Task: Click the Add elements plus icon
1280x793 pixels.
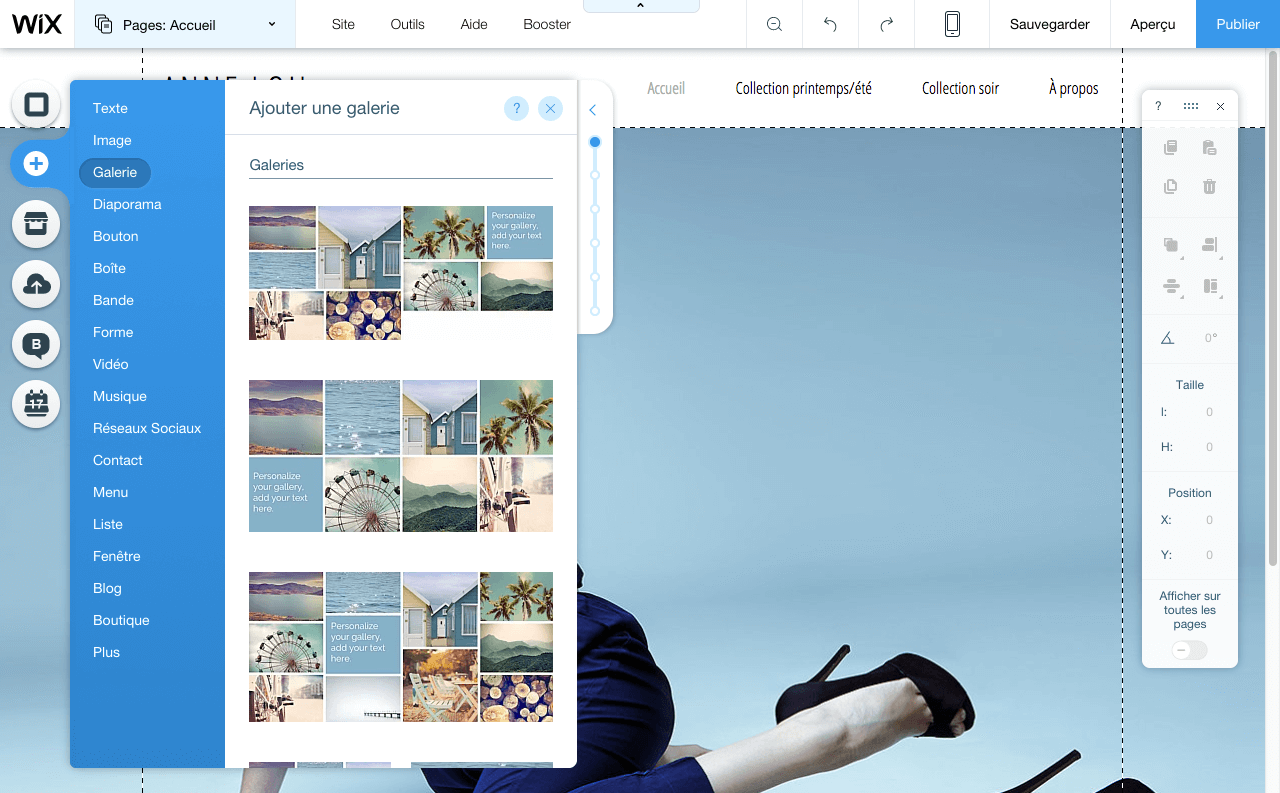Action: pos(36,163)
